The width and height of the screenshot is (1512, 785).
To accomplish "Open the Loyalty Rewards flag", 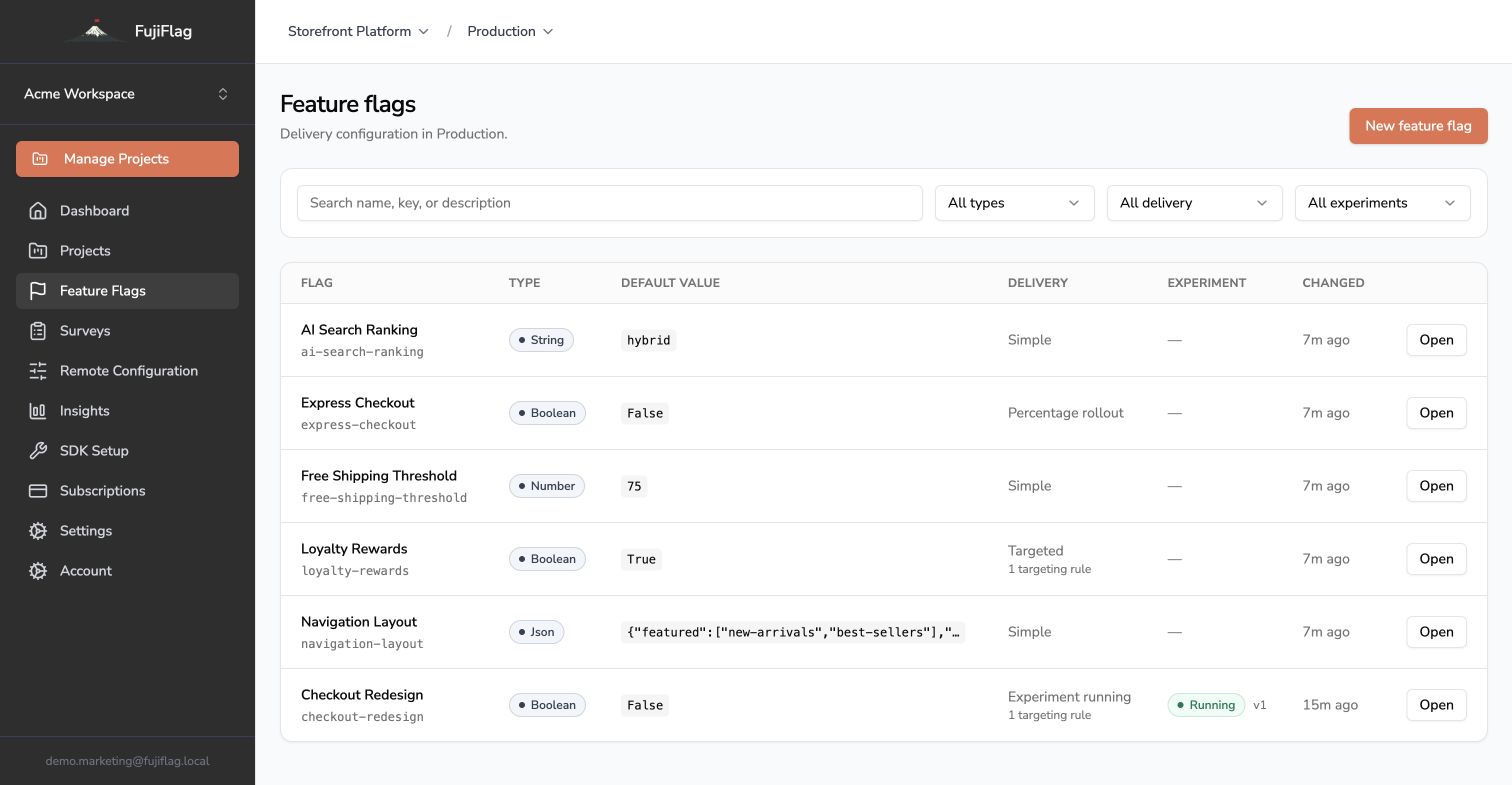I will (1436, 559).
